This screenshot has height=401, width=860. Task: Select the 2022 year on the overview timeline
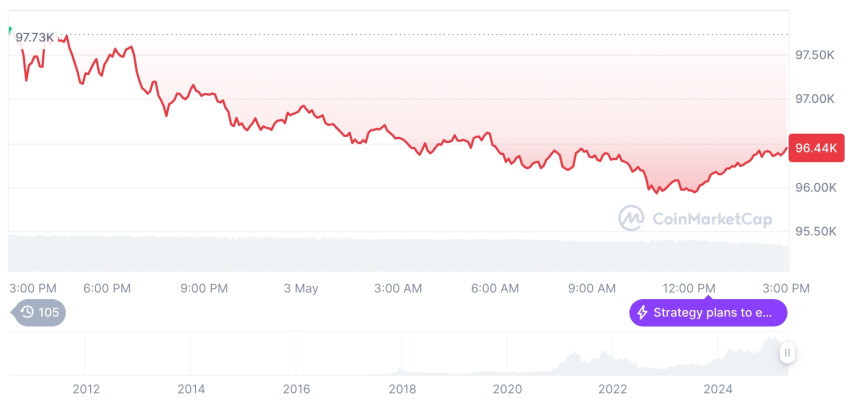613,388
